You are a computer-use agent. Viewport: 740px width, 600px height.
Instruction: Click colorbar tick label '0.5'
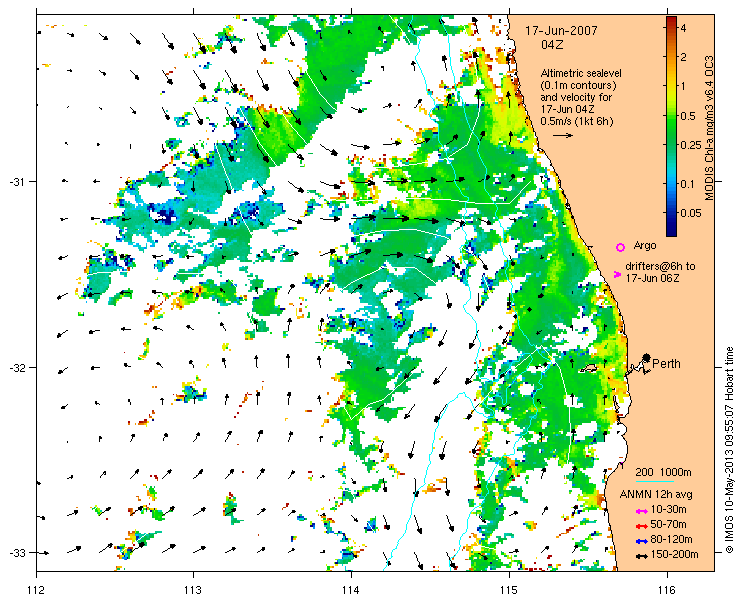tap(687, 116)
